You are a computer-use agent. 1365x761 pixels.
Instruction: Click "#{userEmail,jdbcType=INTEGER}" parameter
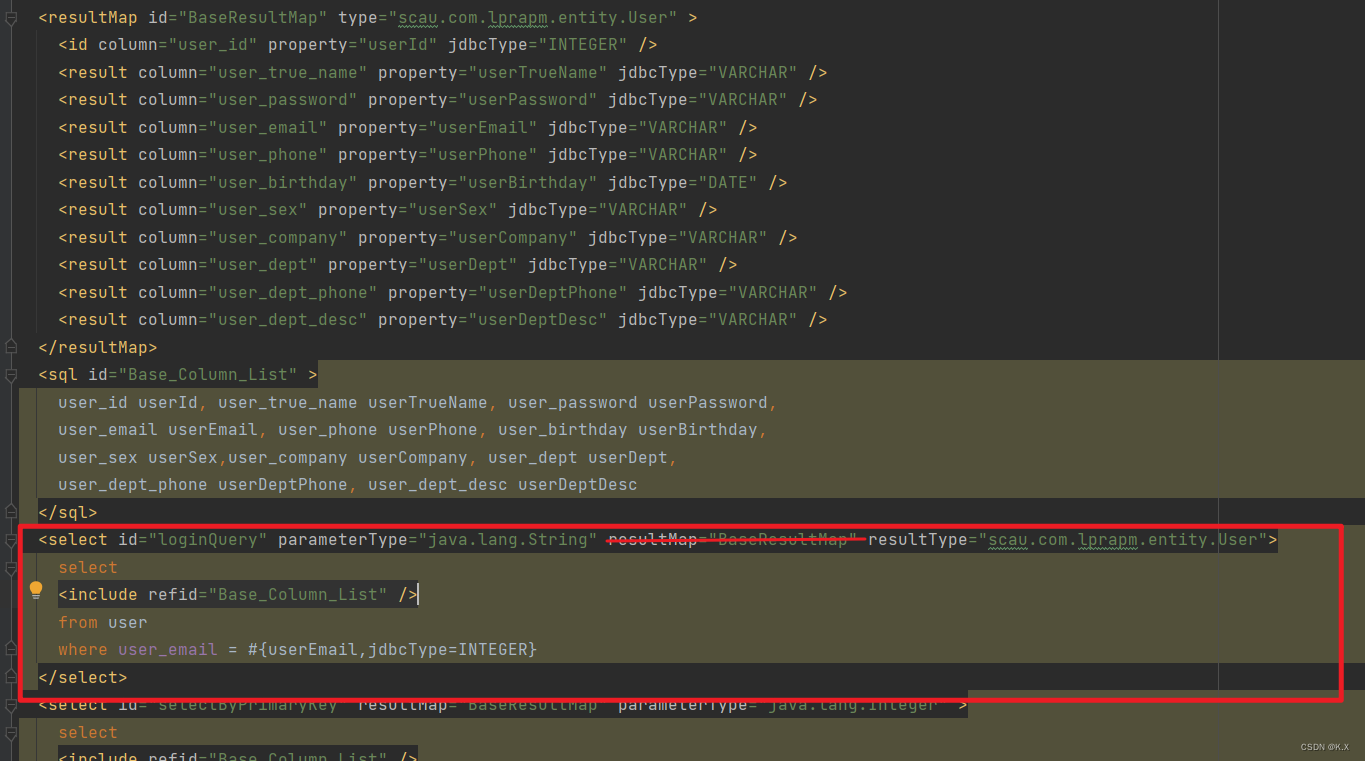click(x=393, y=650)
